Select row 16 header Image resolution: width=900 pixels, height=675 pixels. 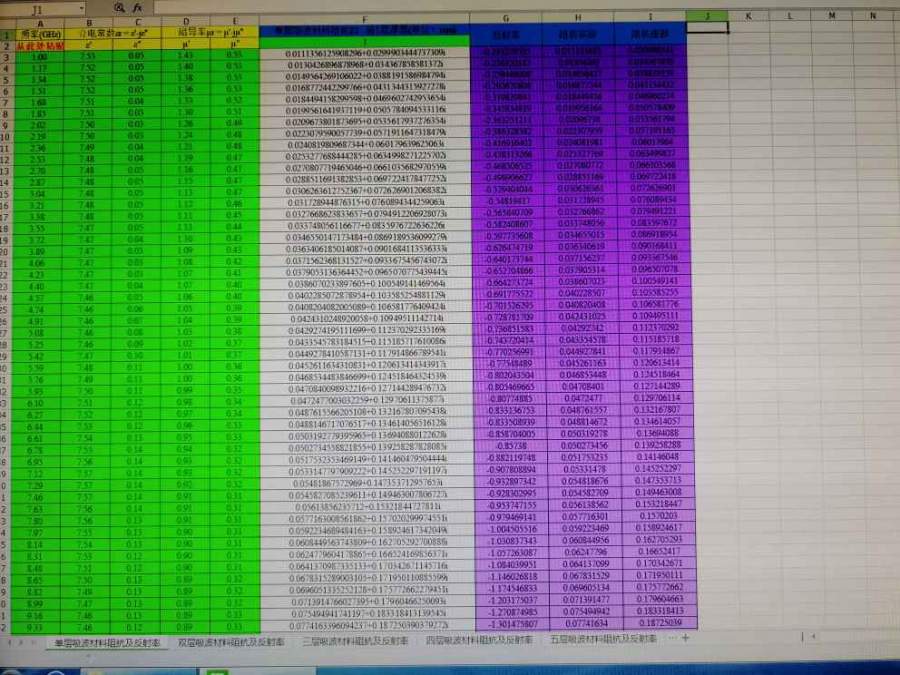[x=5, y=206]
